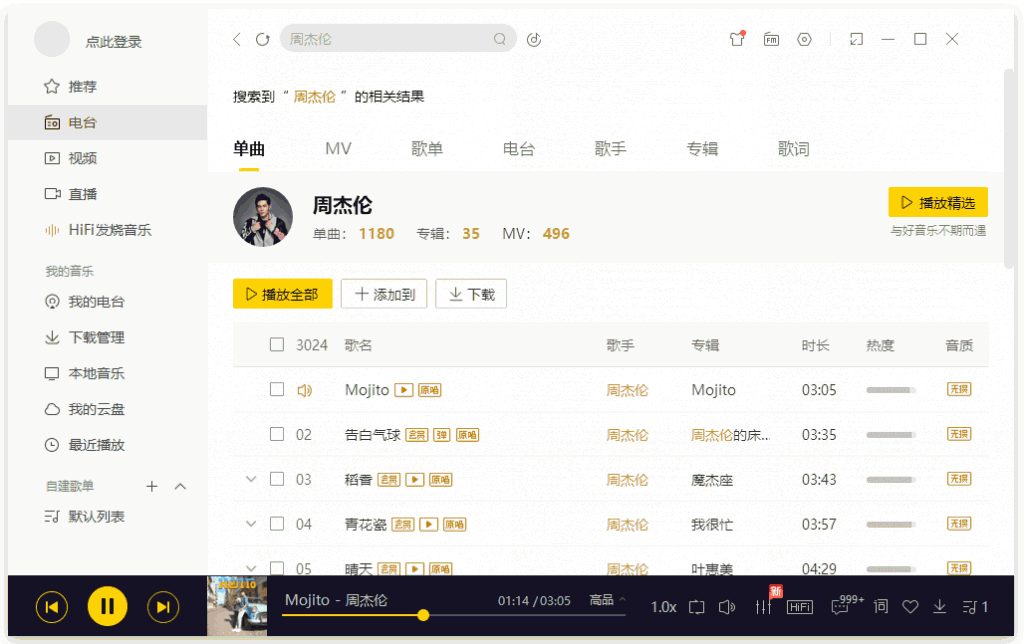The height and width of the screenshot is (644, 1024).
Task: Expand versions of 青花瓷 row
Action: (251, 524)
